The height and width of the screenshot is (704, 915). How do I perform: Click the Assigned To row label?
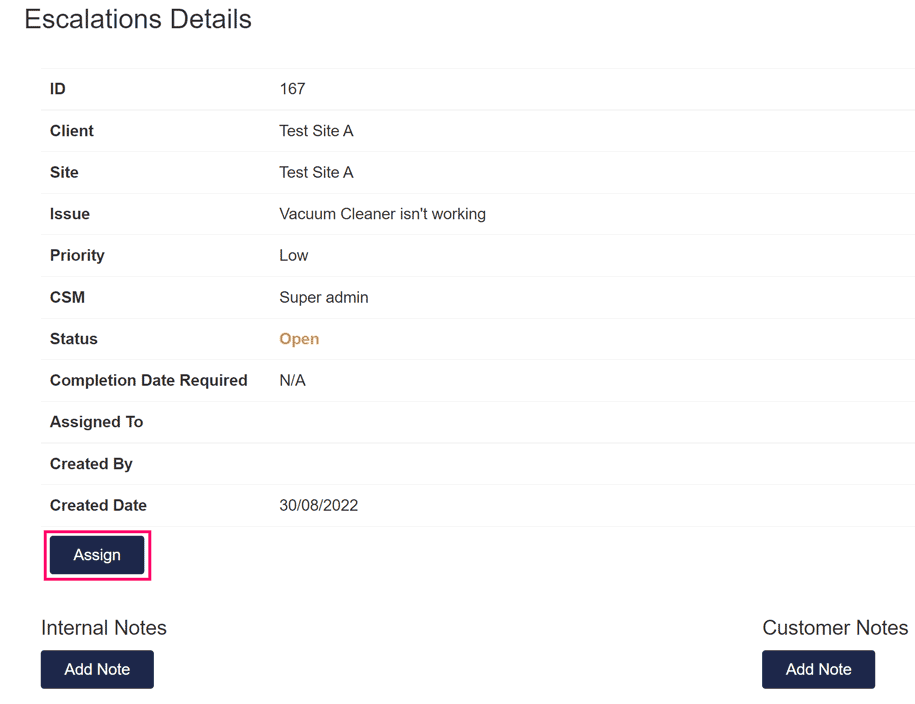(96, 422)
